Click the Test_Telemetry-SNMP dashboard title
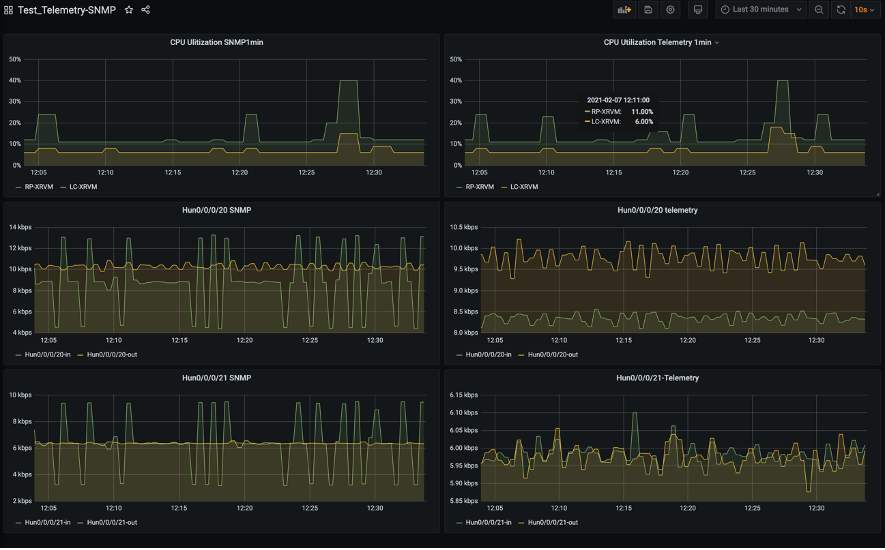Viewport: 885px width, 550px height. pos(67,10)
